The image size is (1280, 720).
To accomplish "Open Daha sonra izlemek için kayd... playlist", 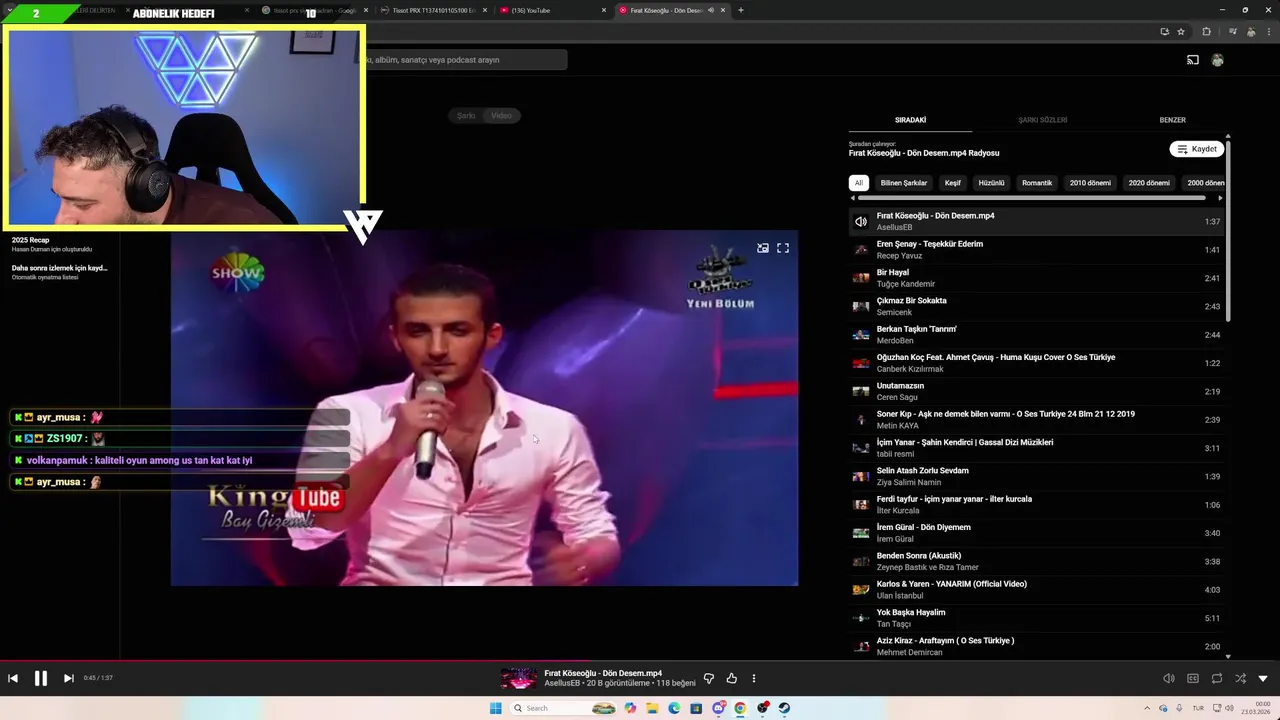I will pos(59,272).
